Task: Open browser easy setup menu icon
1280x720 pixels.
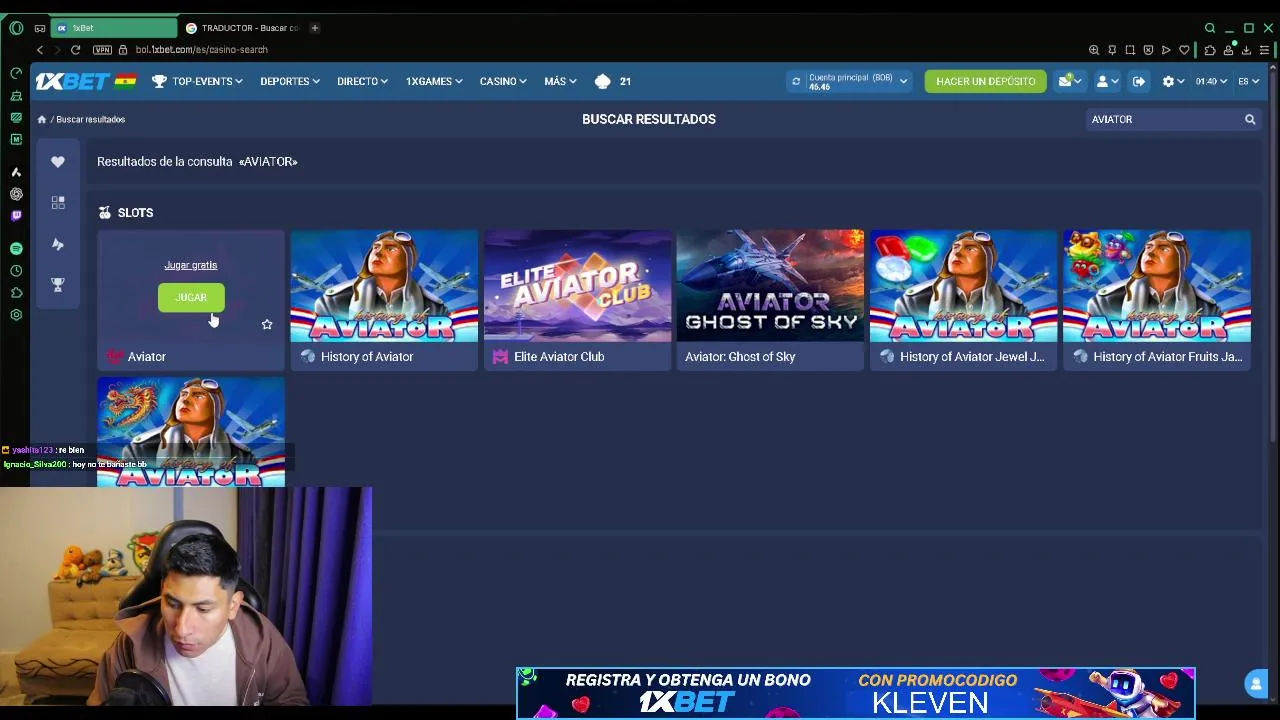Action: [1264, 50]
